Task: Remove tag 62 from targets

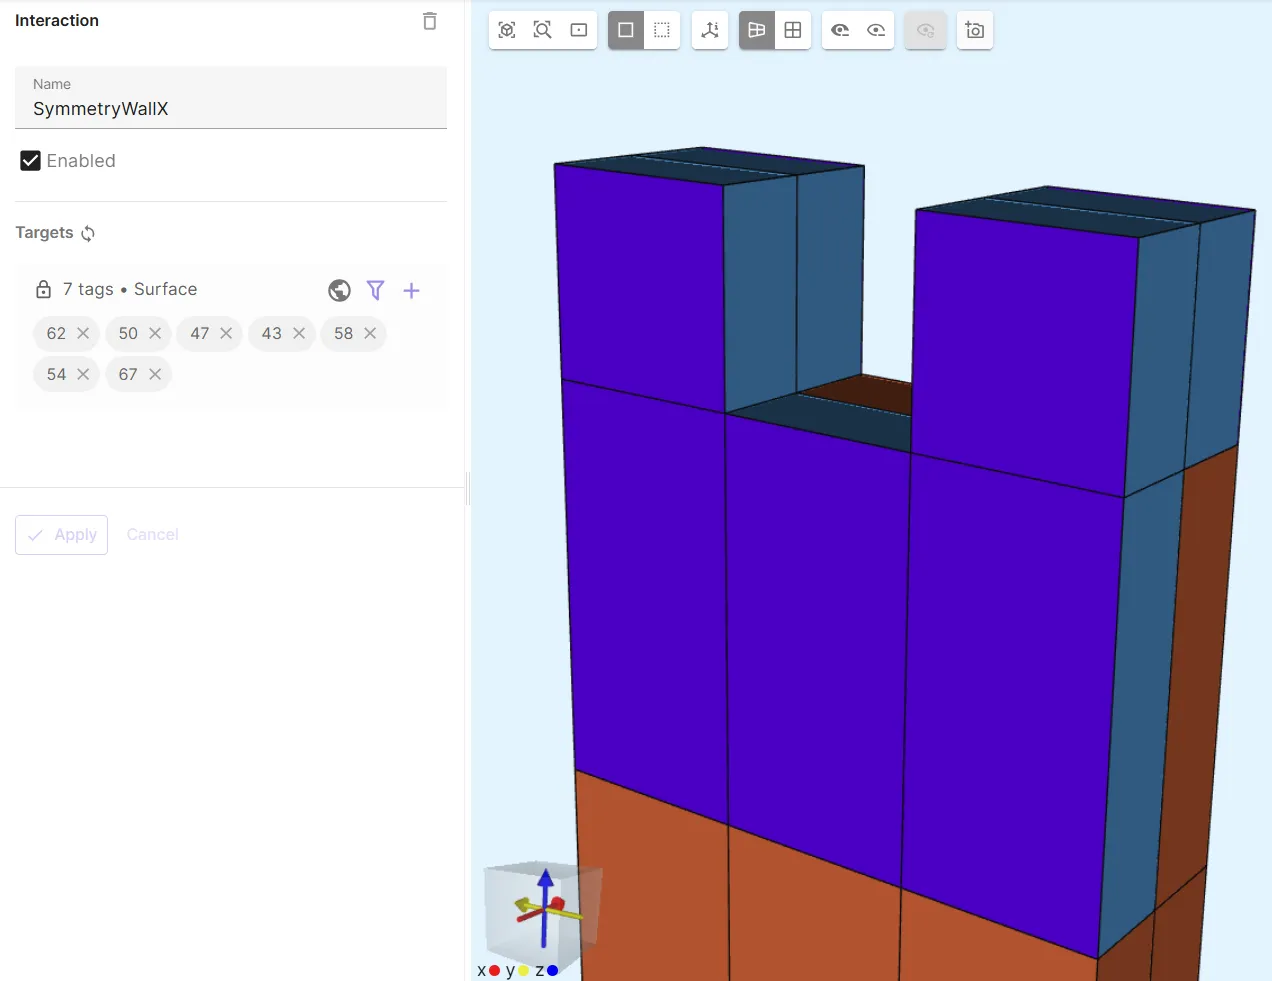Action: point(83,333)
